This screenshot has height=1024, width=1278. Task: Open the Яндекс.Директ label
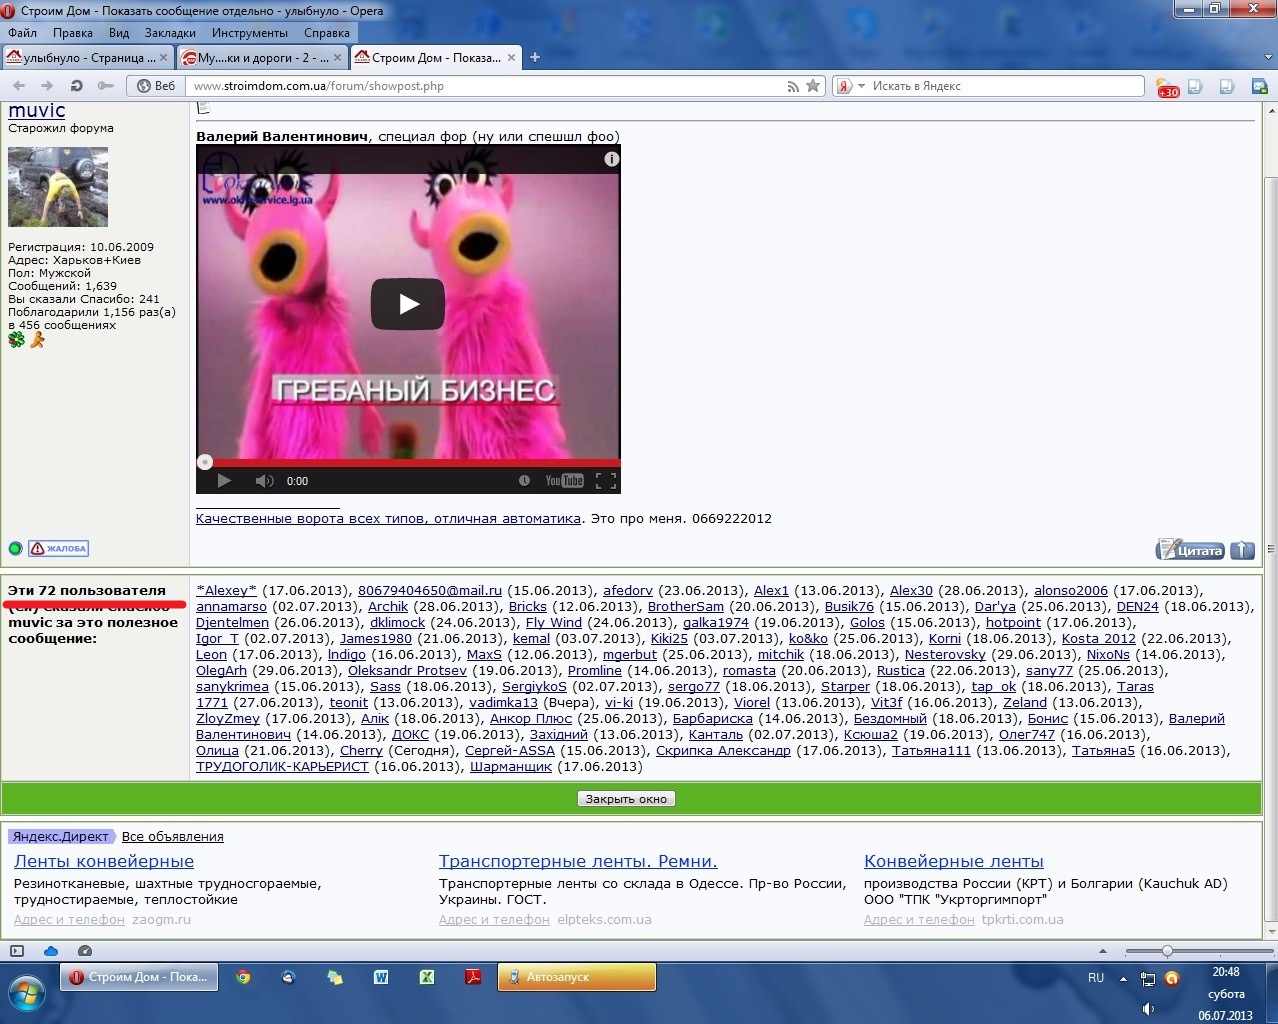coord(61,837)
